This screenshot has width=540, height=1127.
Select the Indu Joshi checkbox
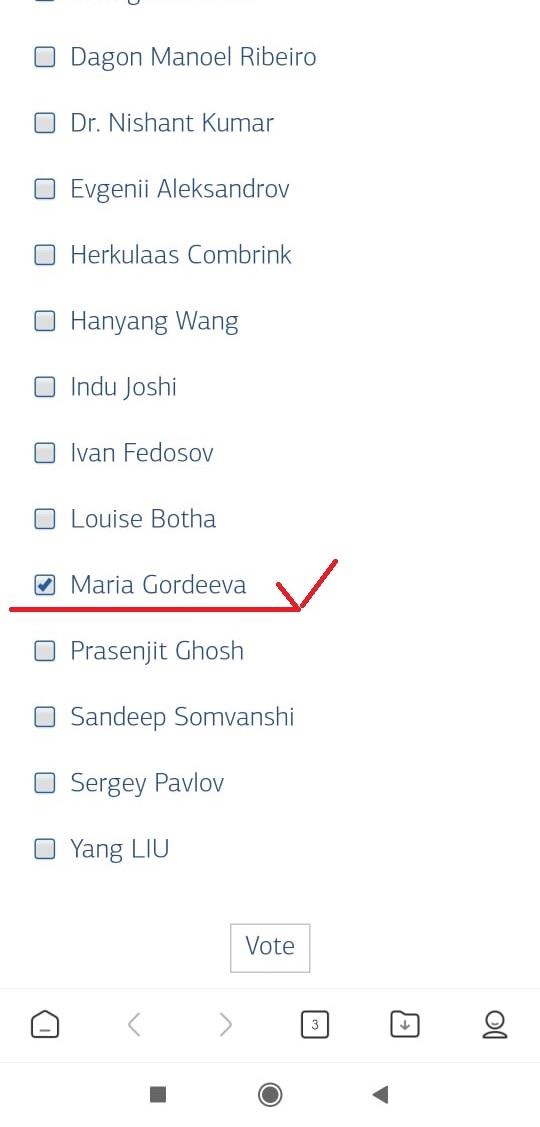tap(45, 387)
